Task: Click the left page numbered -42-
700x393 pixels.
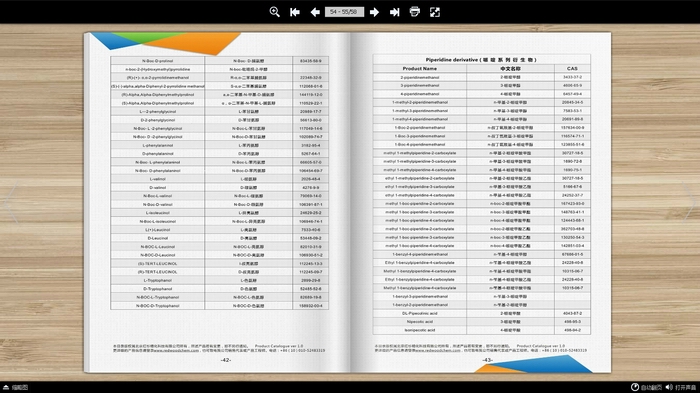Action: click(226, 360)
